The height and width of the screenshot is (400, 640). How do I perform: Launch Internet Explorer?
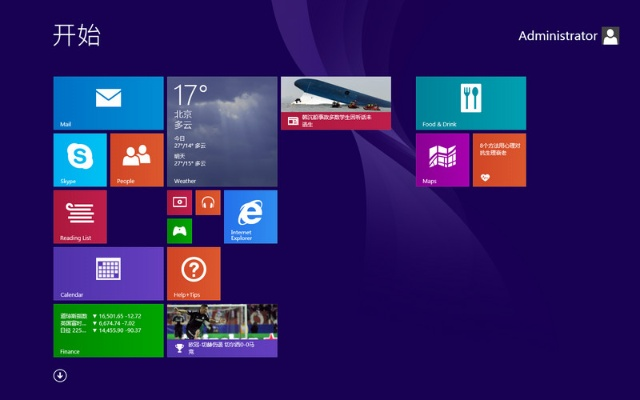pos(250,217)
